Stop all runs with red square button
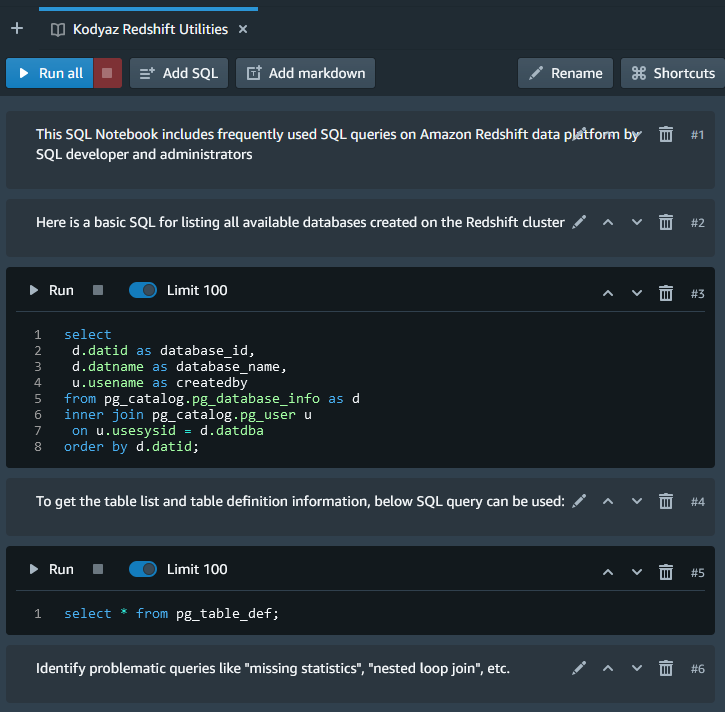The width and height of the screenshot is (725, 712). pos(107,73)
